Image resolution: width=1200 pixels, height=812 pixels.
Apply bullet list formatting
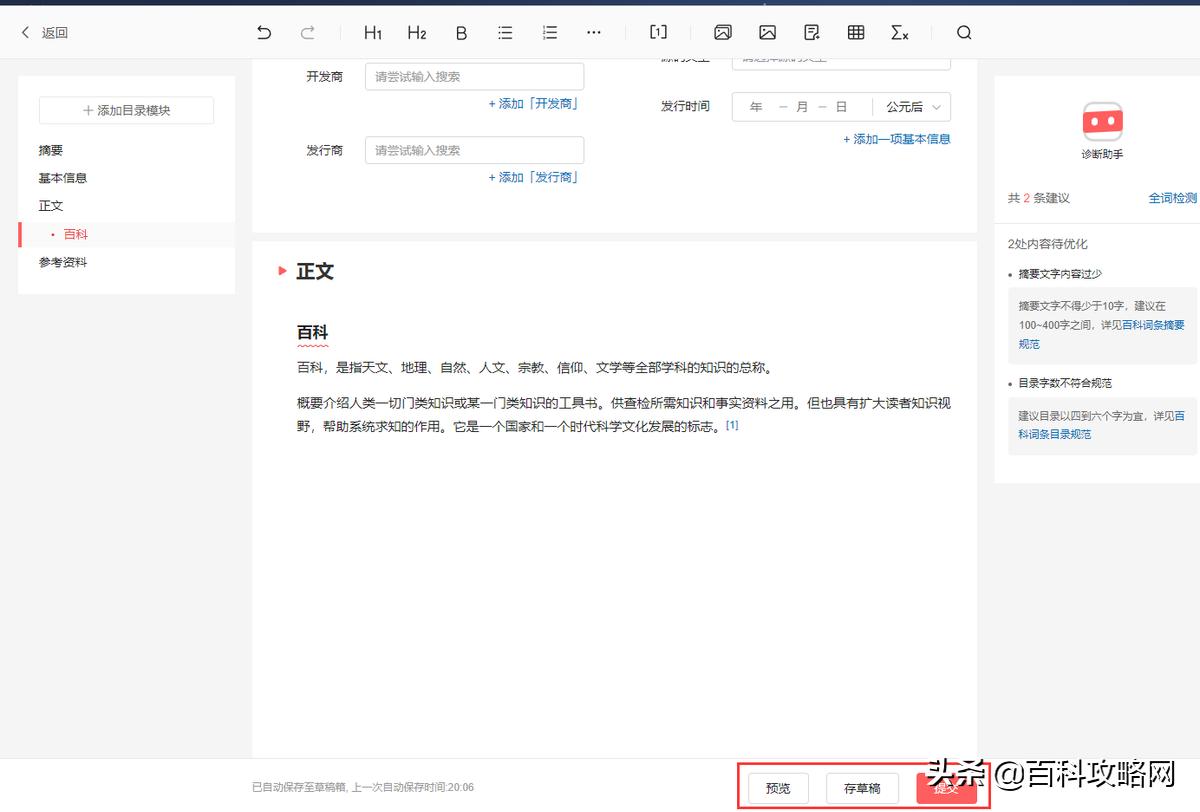point(505,32)
